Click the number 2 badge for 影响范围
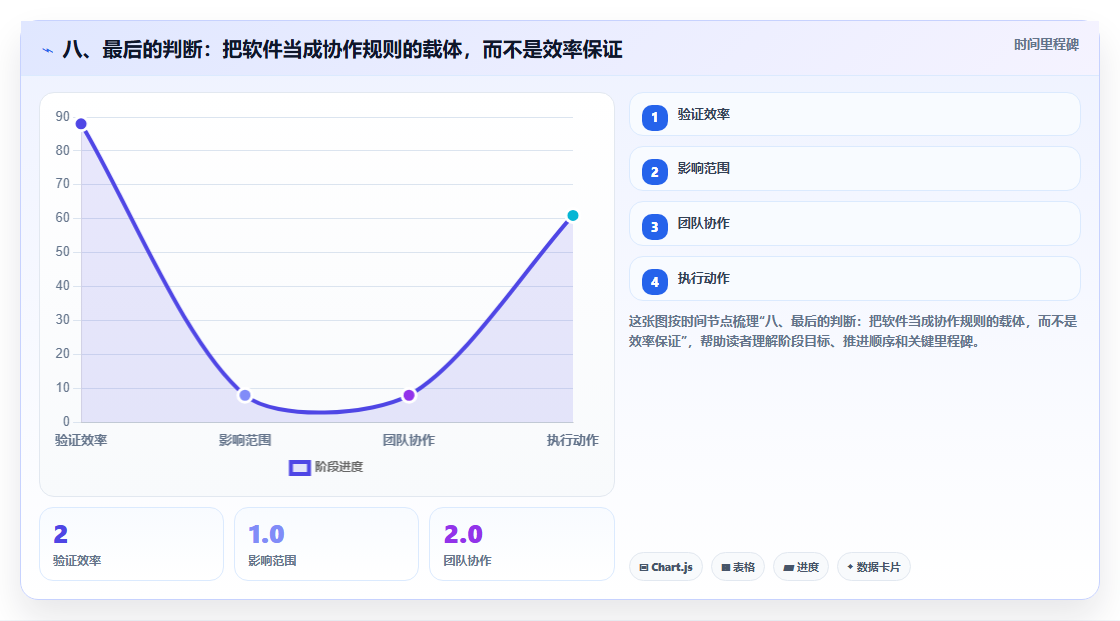Screen dimensions: 1120x621 click(x=654, y=172)
